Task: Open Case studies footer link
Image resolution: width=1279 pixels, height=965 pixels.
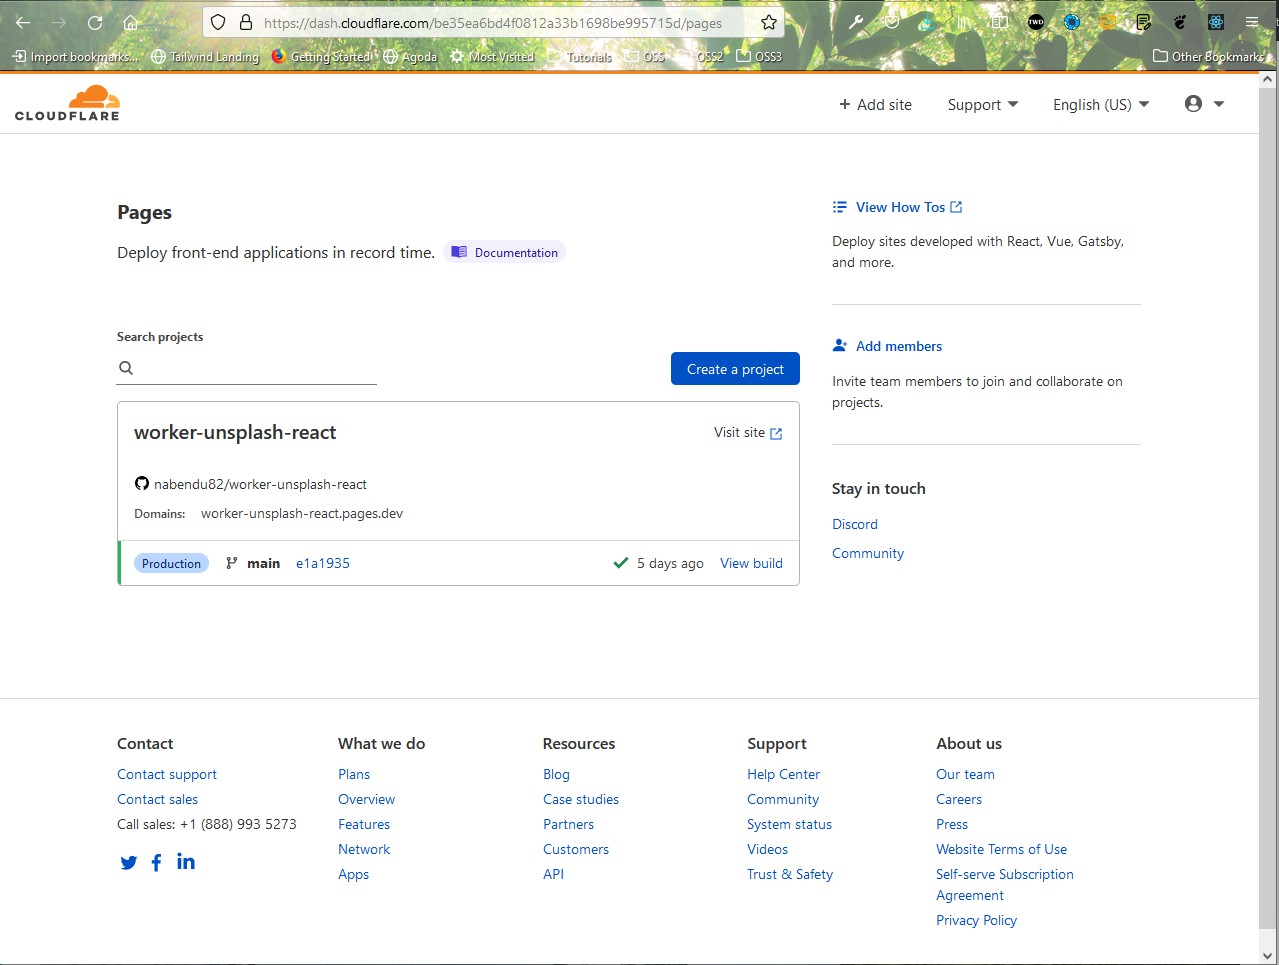Action: point(581,800)
